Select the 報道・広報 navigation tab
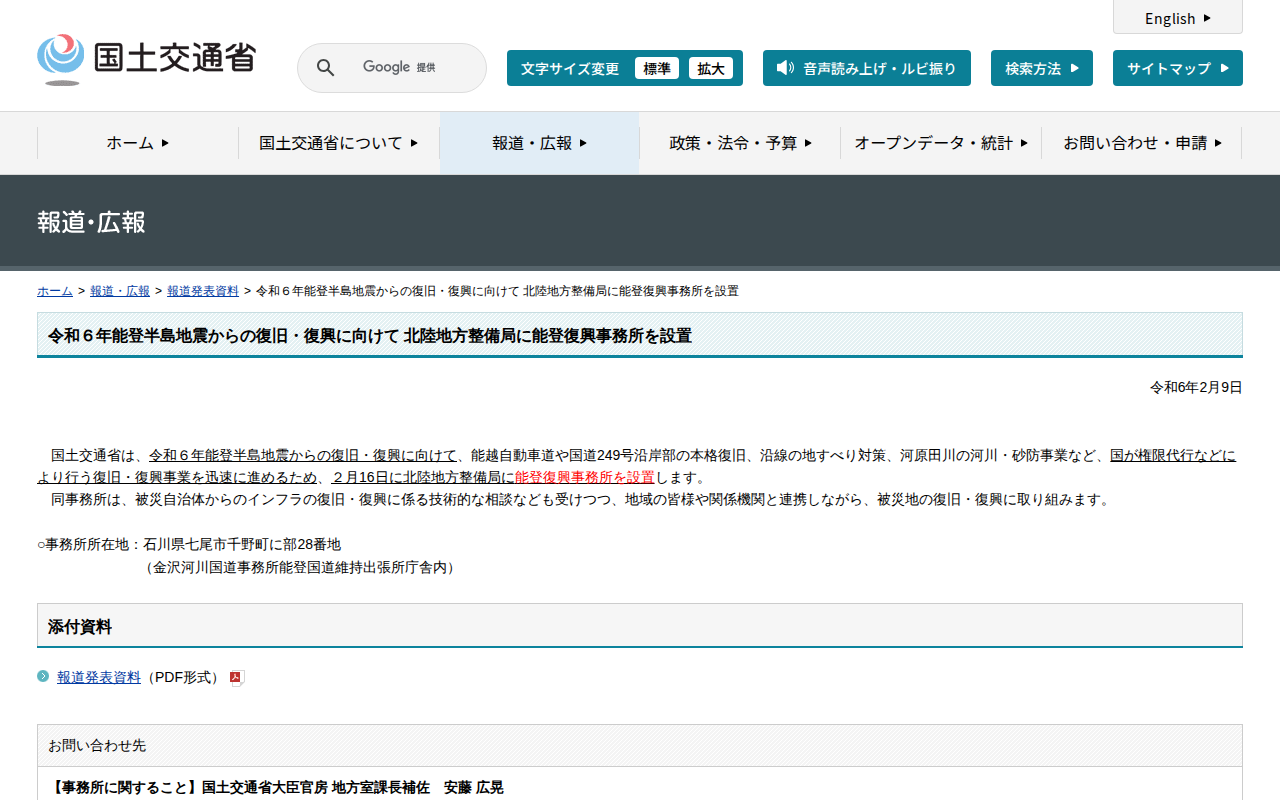Image resolution: width=1280 pixels, height=800 pixels. (539, 143)
